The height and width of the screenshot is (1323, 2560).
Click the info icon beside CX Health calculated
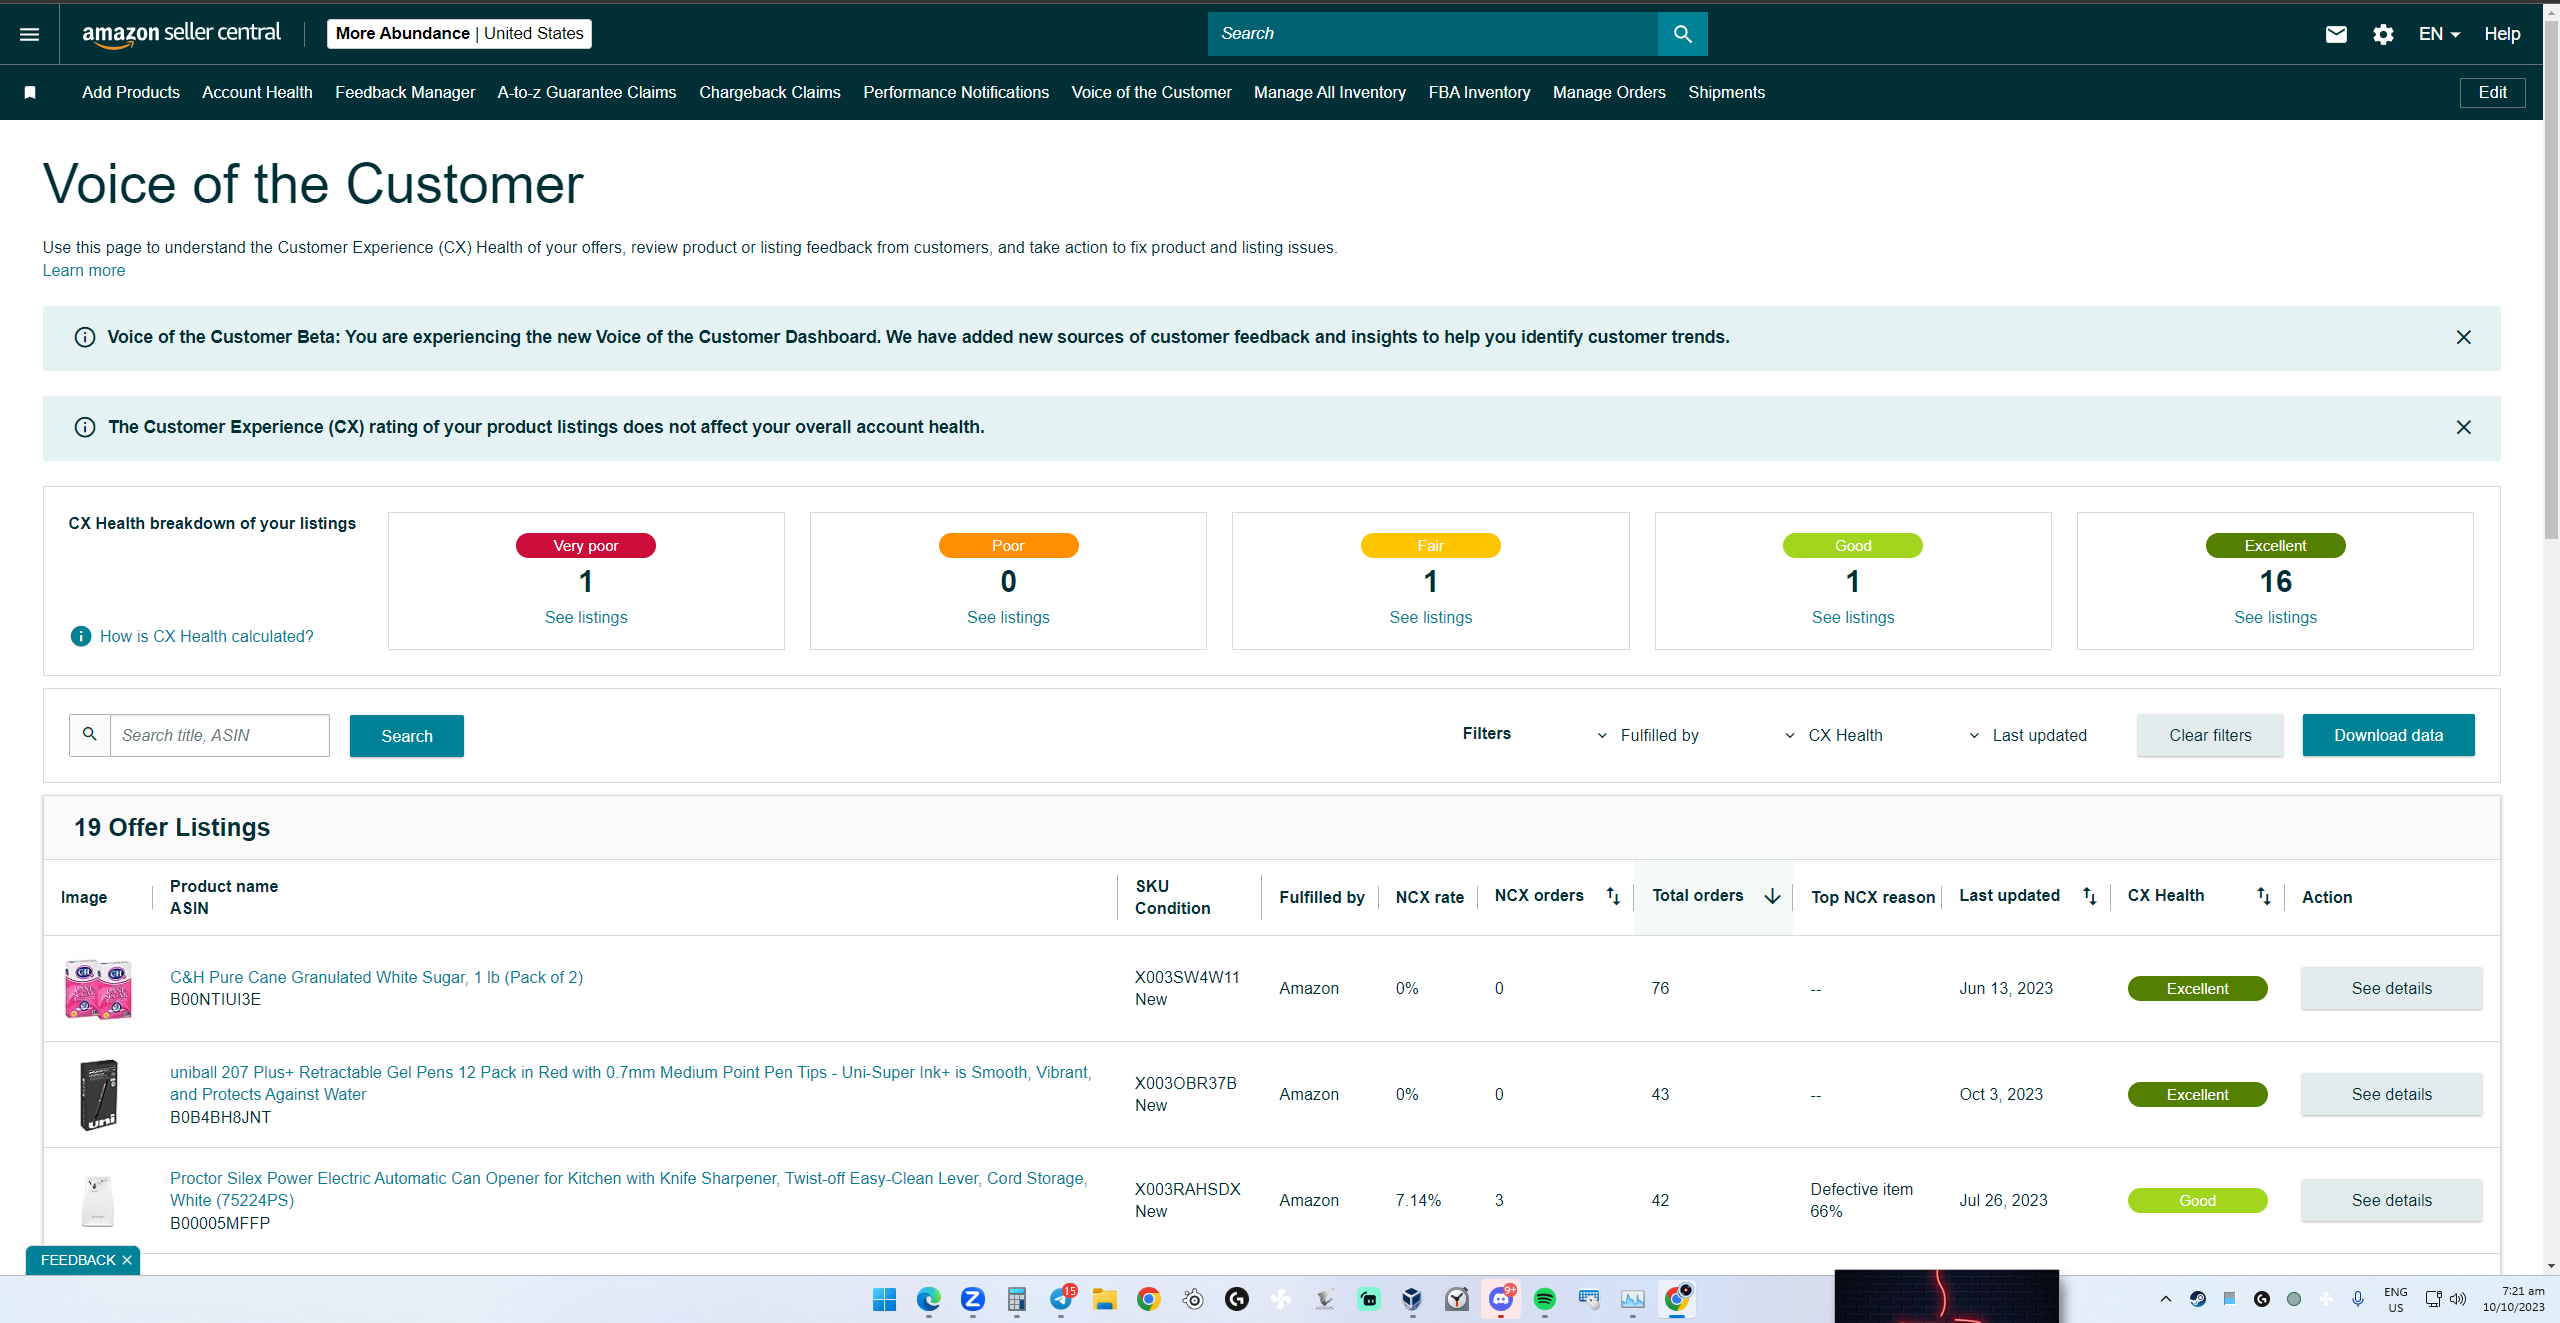click(x=81, y=636)
